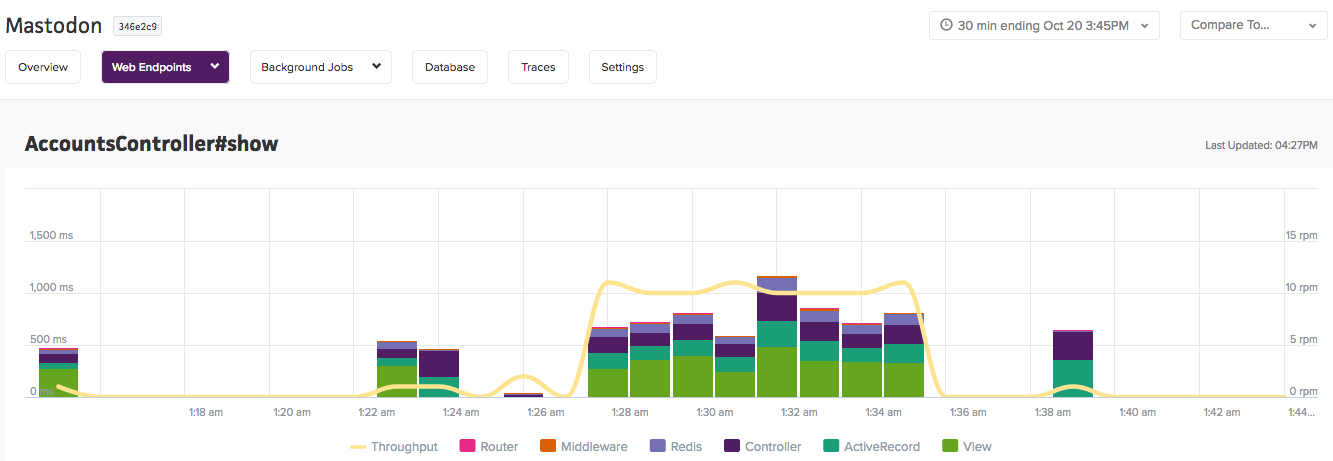
Task: Go to the Database tab
Action: [450, 67]
